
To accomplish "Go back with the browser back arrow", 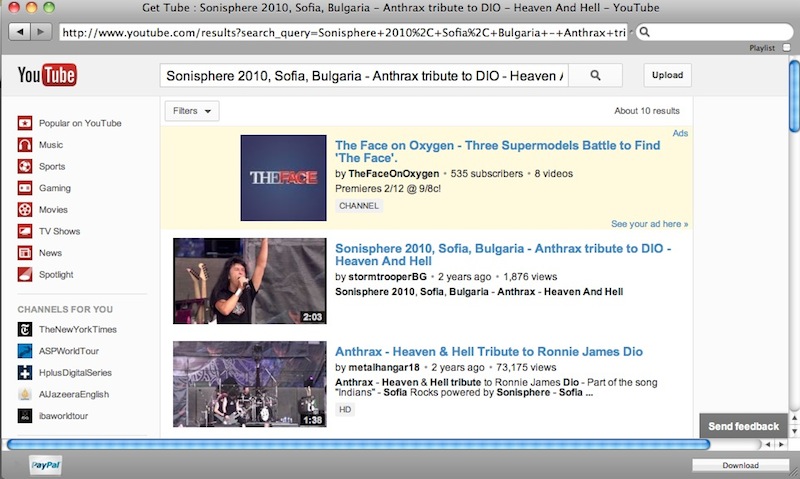I will [x=17, y=32].
